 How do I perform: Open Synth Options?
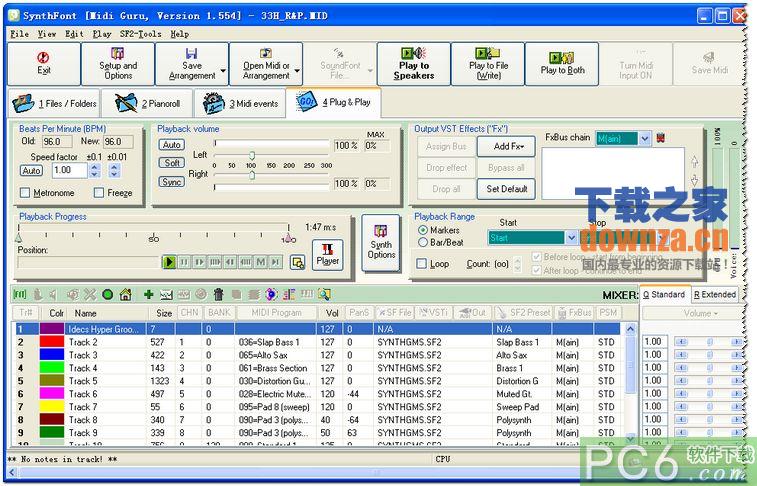pos(381,243)
